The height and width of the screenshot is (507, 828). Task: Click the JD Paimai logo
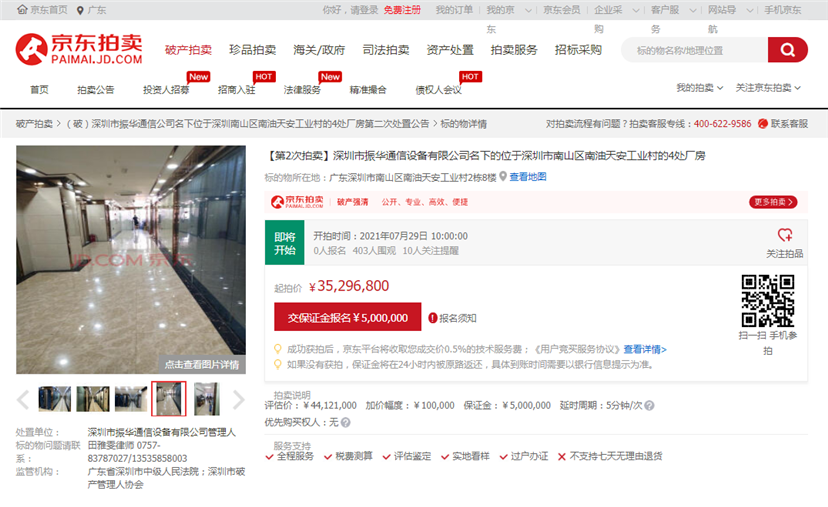click(x=79, y=49)
